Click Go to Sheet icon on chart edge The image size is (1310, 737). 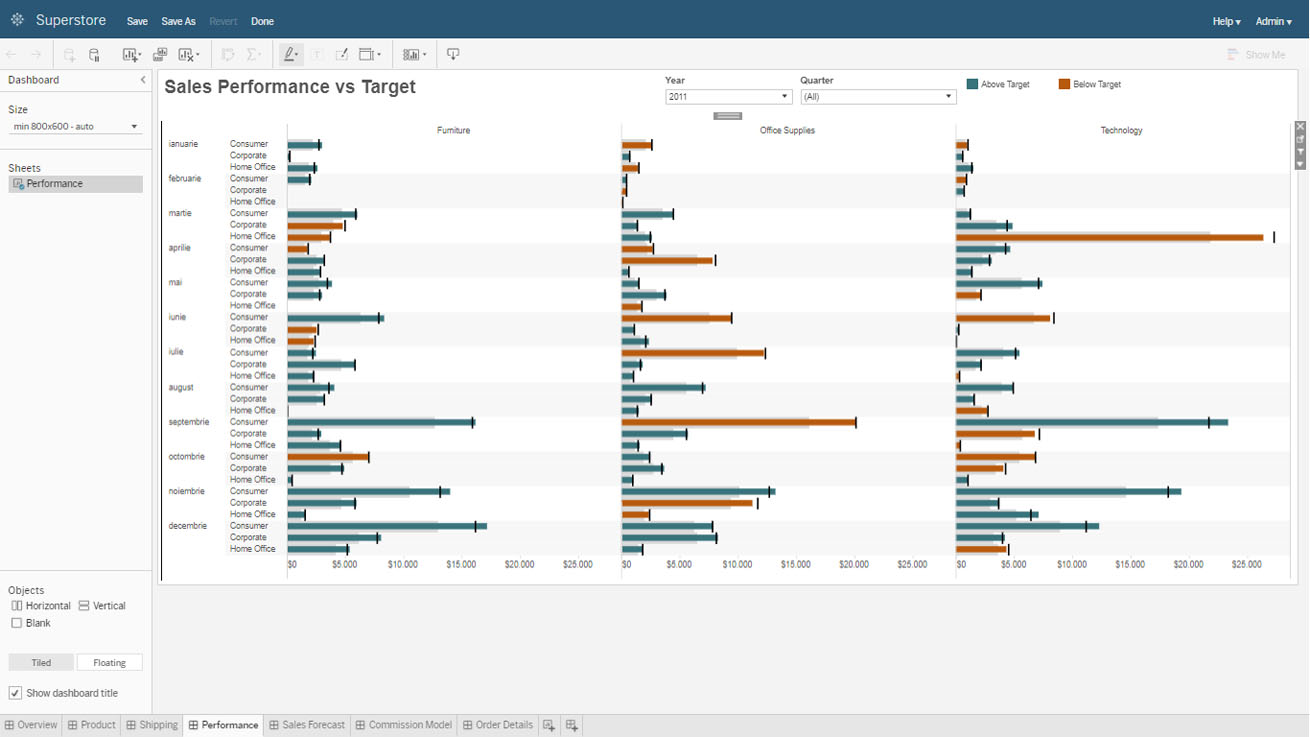click(x=1300, y=139)
